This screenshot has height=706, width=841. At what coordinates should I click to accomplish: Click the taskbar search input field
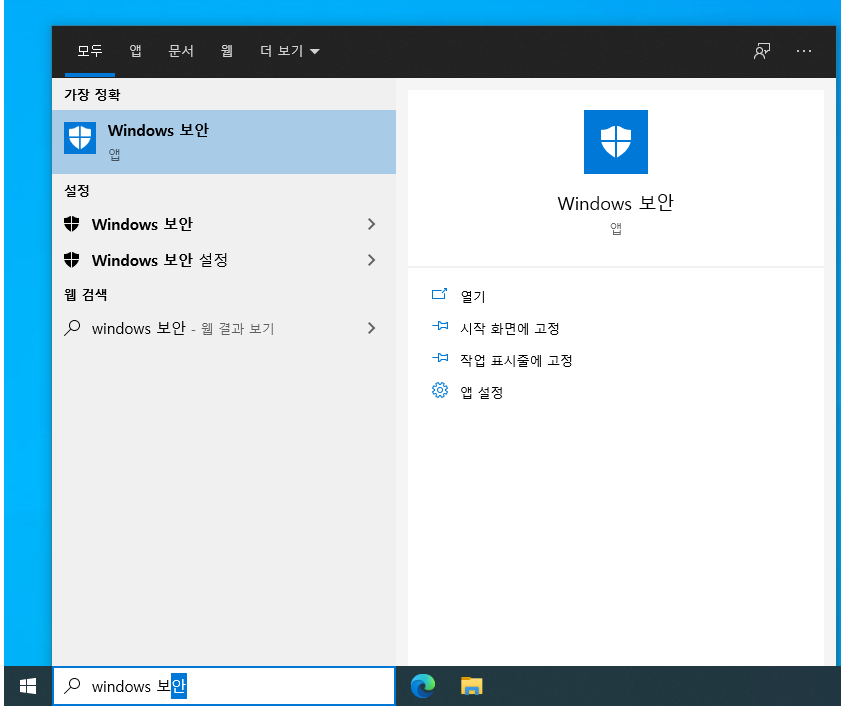224,686
